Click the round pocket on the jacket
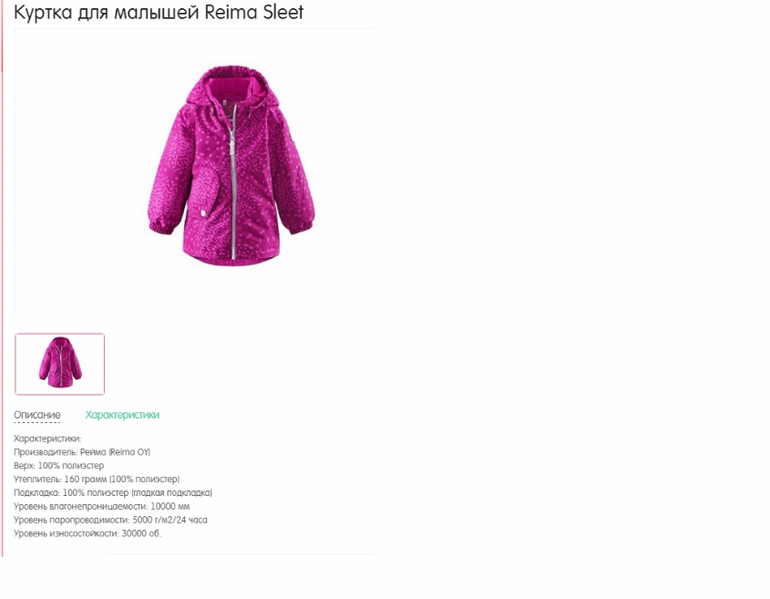The image size is (770, 599). click(x=209, y=193)
